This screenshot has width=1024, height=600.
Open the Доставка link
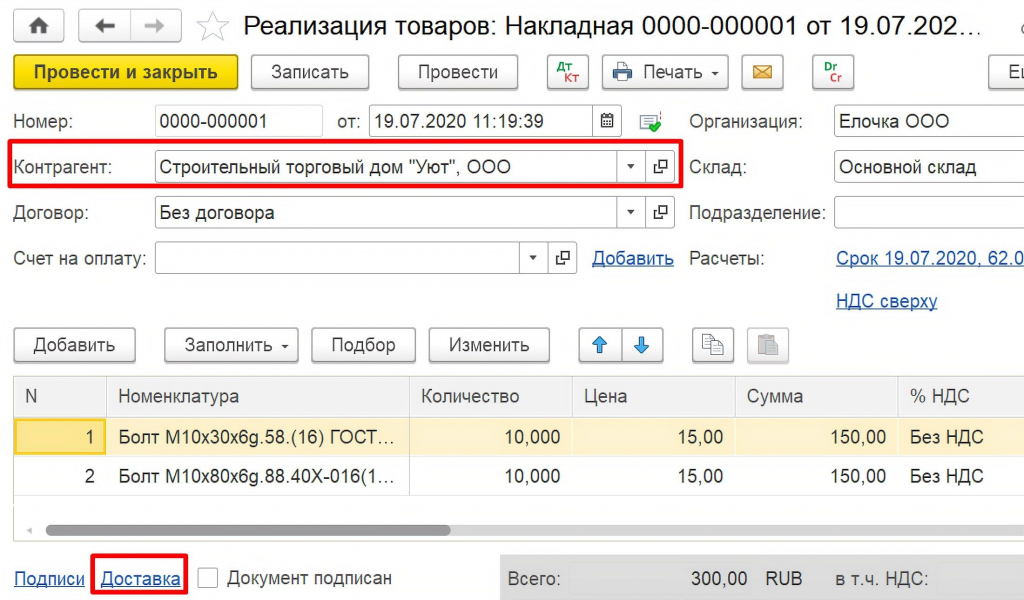[140, 578]
